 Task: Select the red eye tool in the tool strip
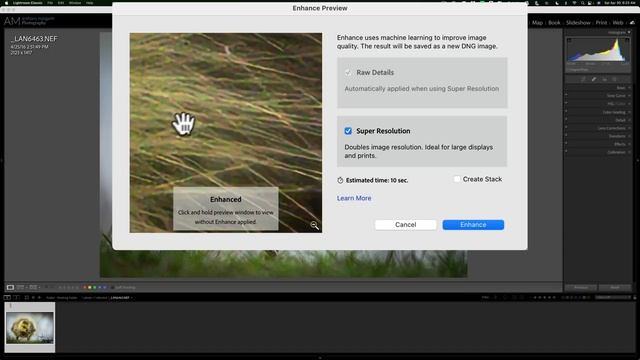coord(604,79)
